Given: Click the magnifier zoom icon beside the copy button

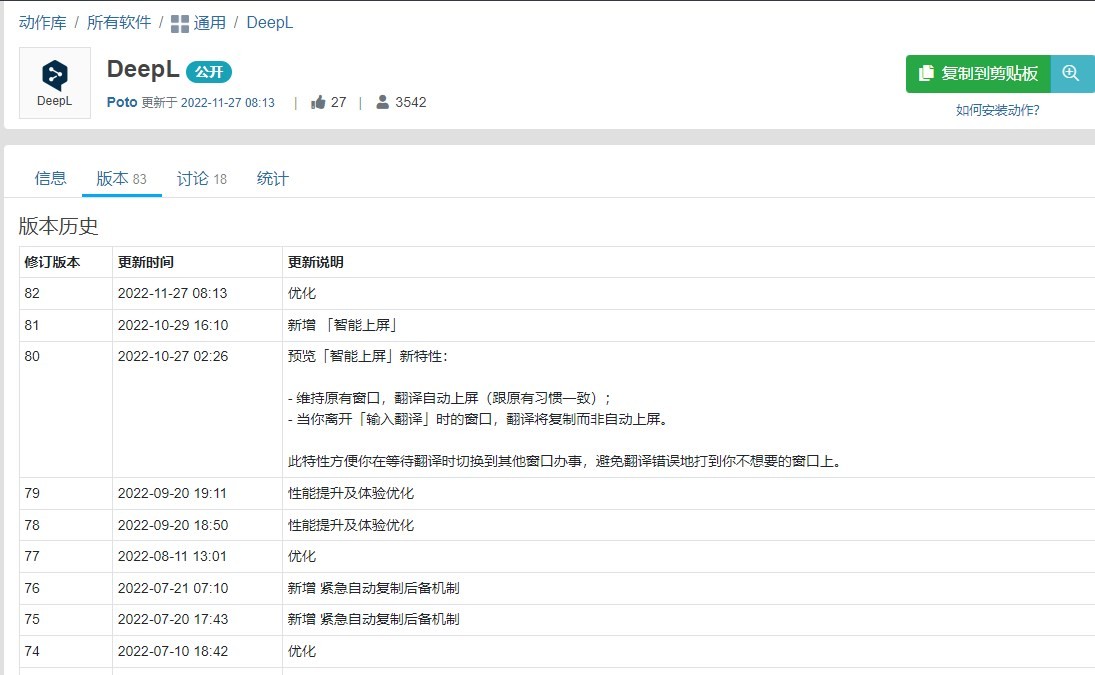Looking at the screenshot, I should pyautogui.click(x=1072, y=73).
